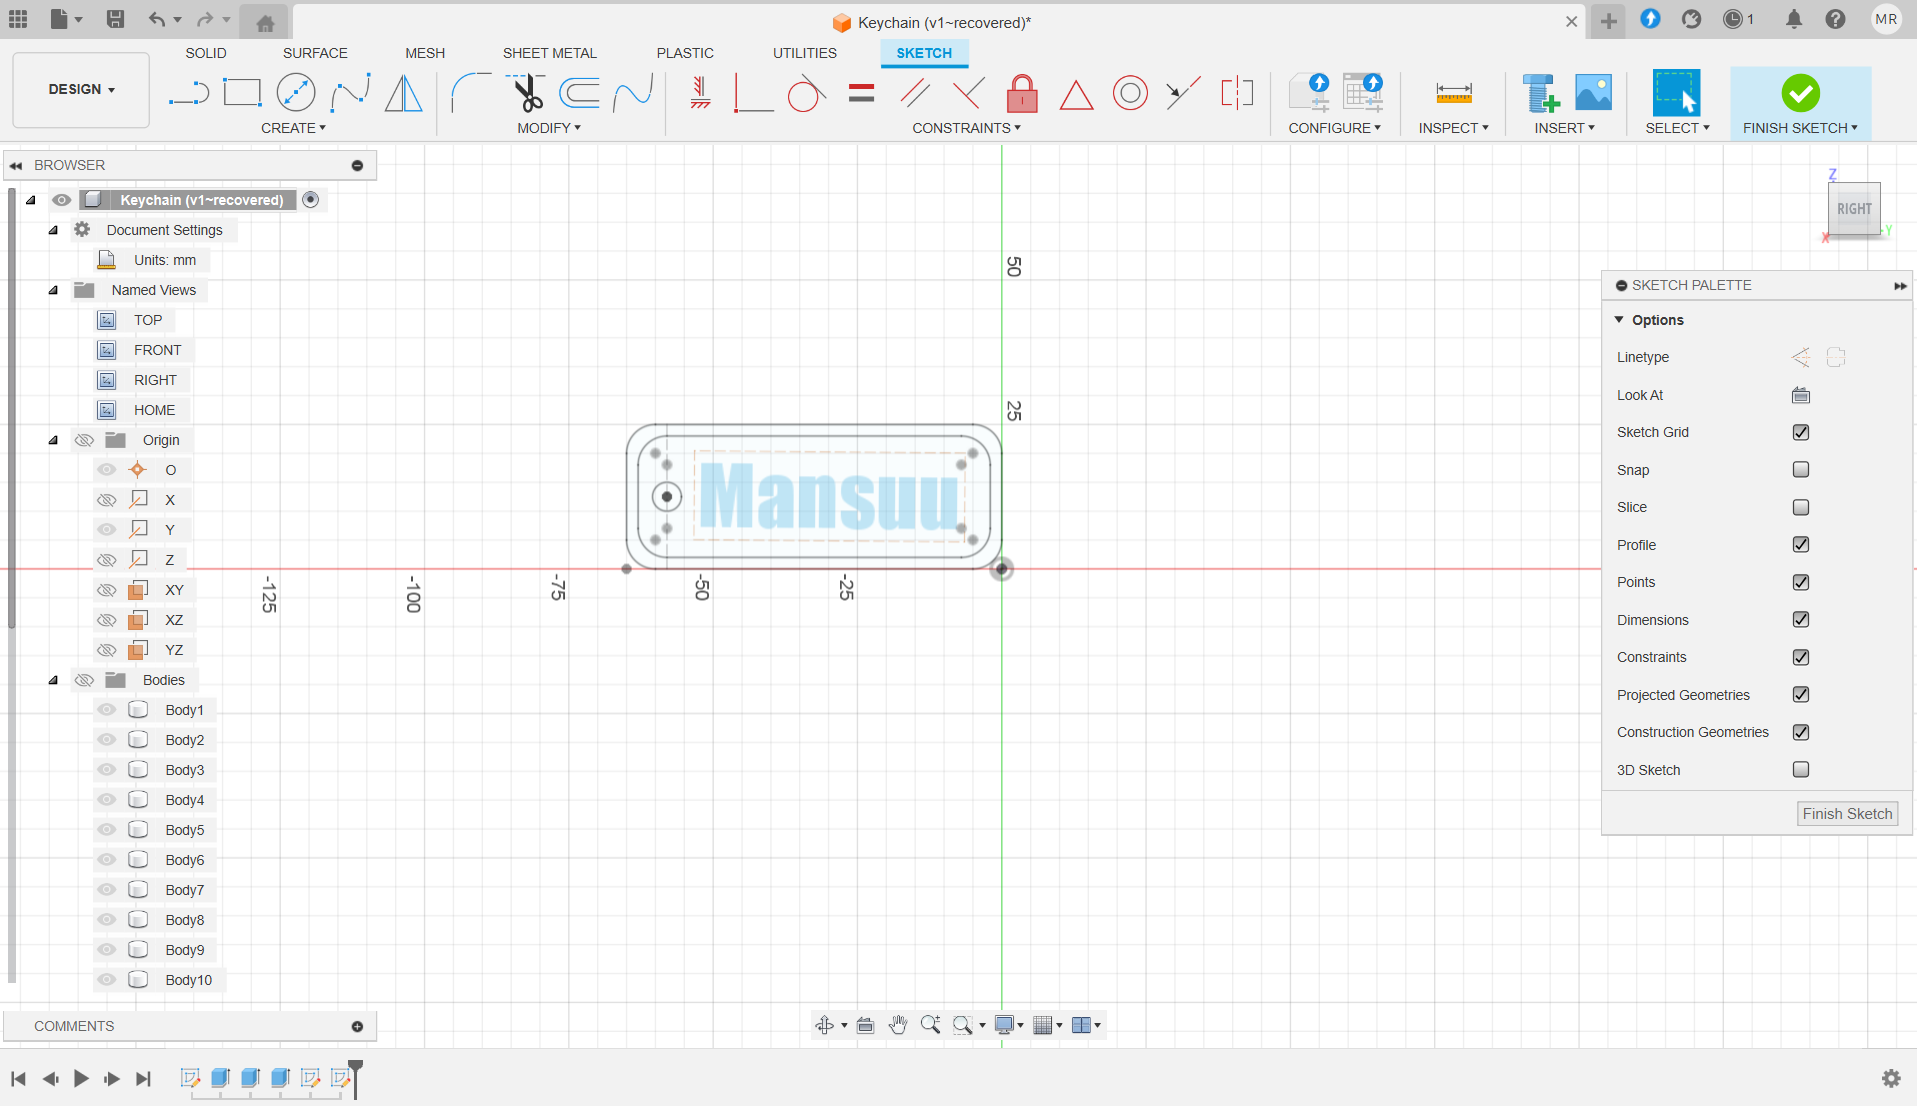This screenshot has height=1106, width=1917.
Task: Select the Mirror triangle tool
Action: (x=404, y=93)
